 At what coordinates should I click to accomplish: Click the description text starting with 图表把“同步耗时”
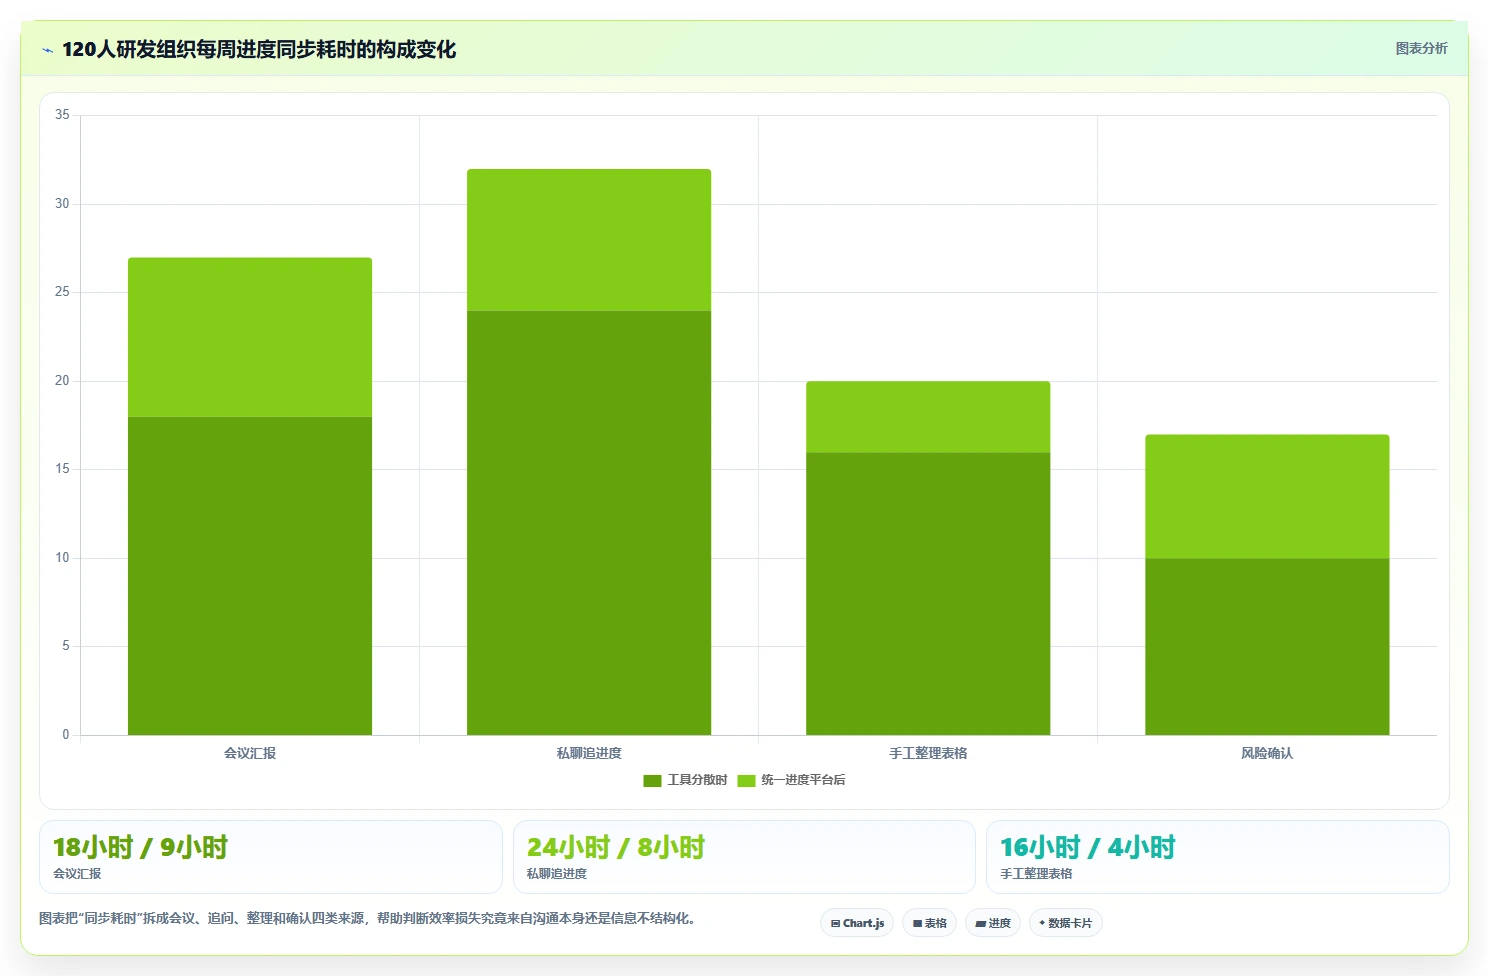(367, 918)
